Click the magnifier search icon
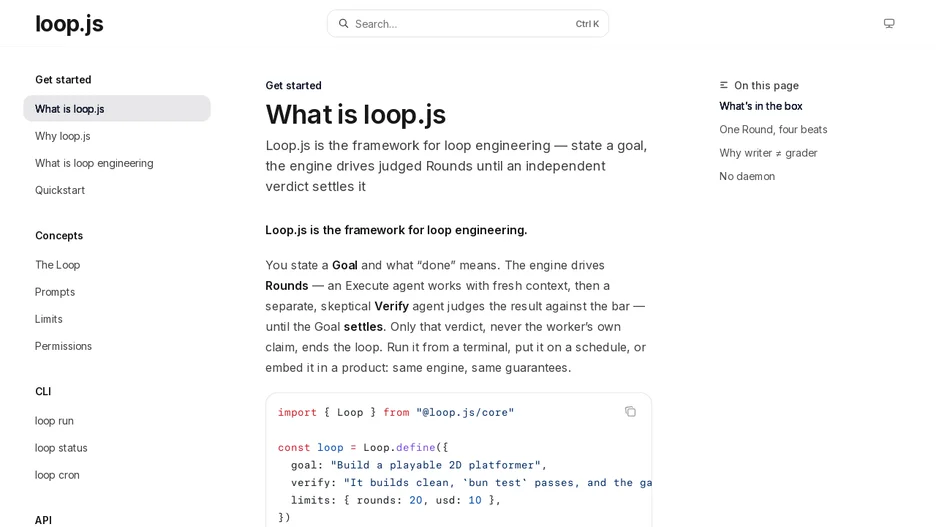Image resolution: width=936 pixels, height=527 pixels. (x=343, y=24)
